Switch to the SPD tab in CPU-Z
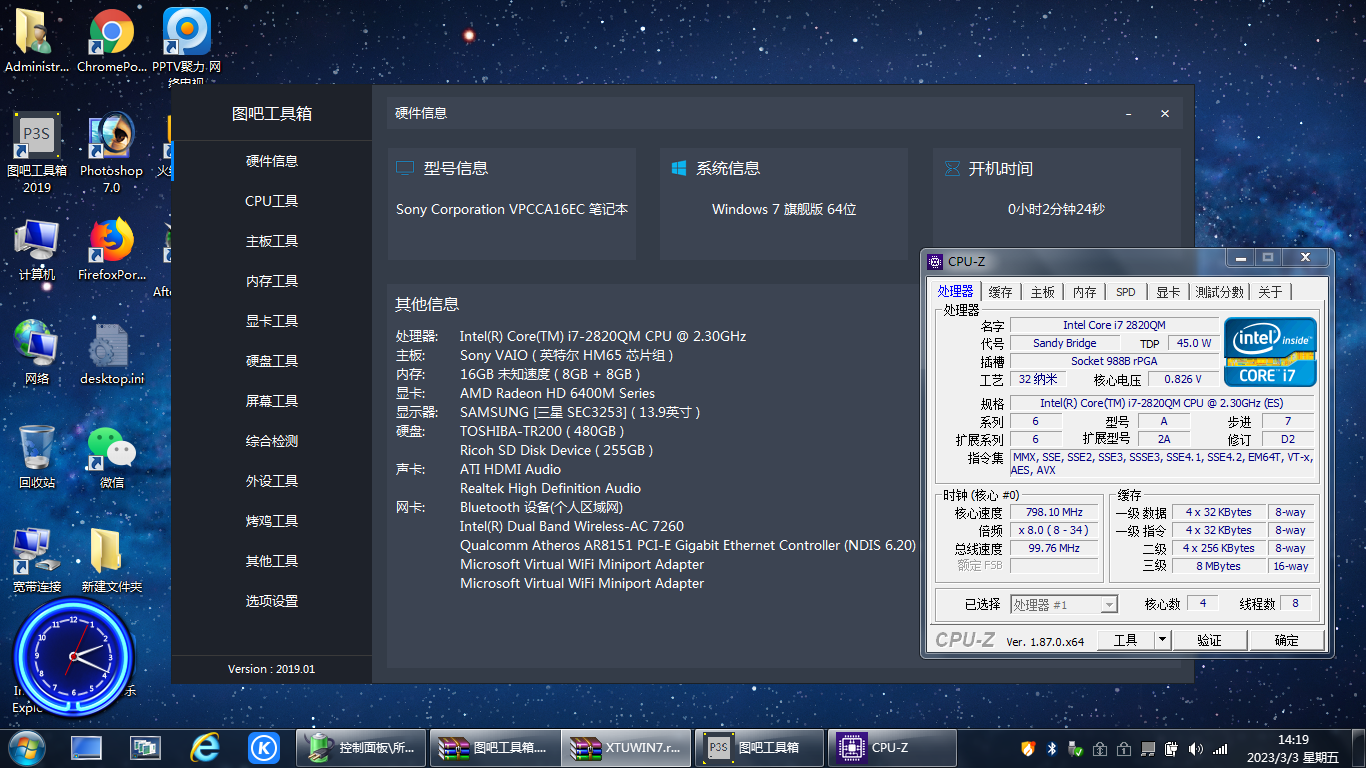The height and width of the screenshot is (768, 1366). pos(1125,291)
